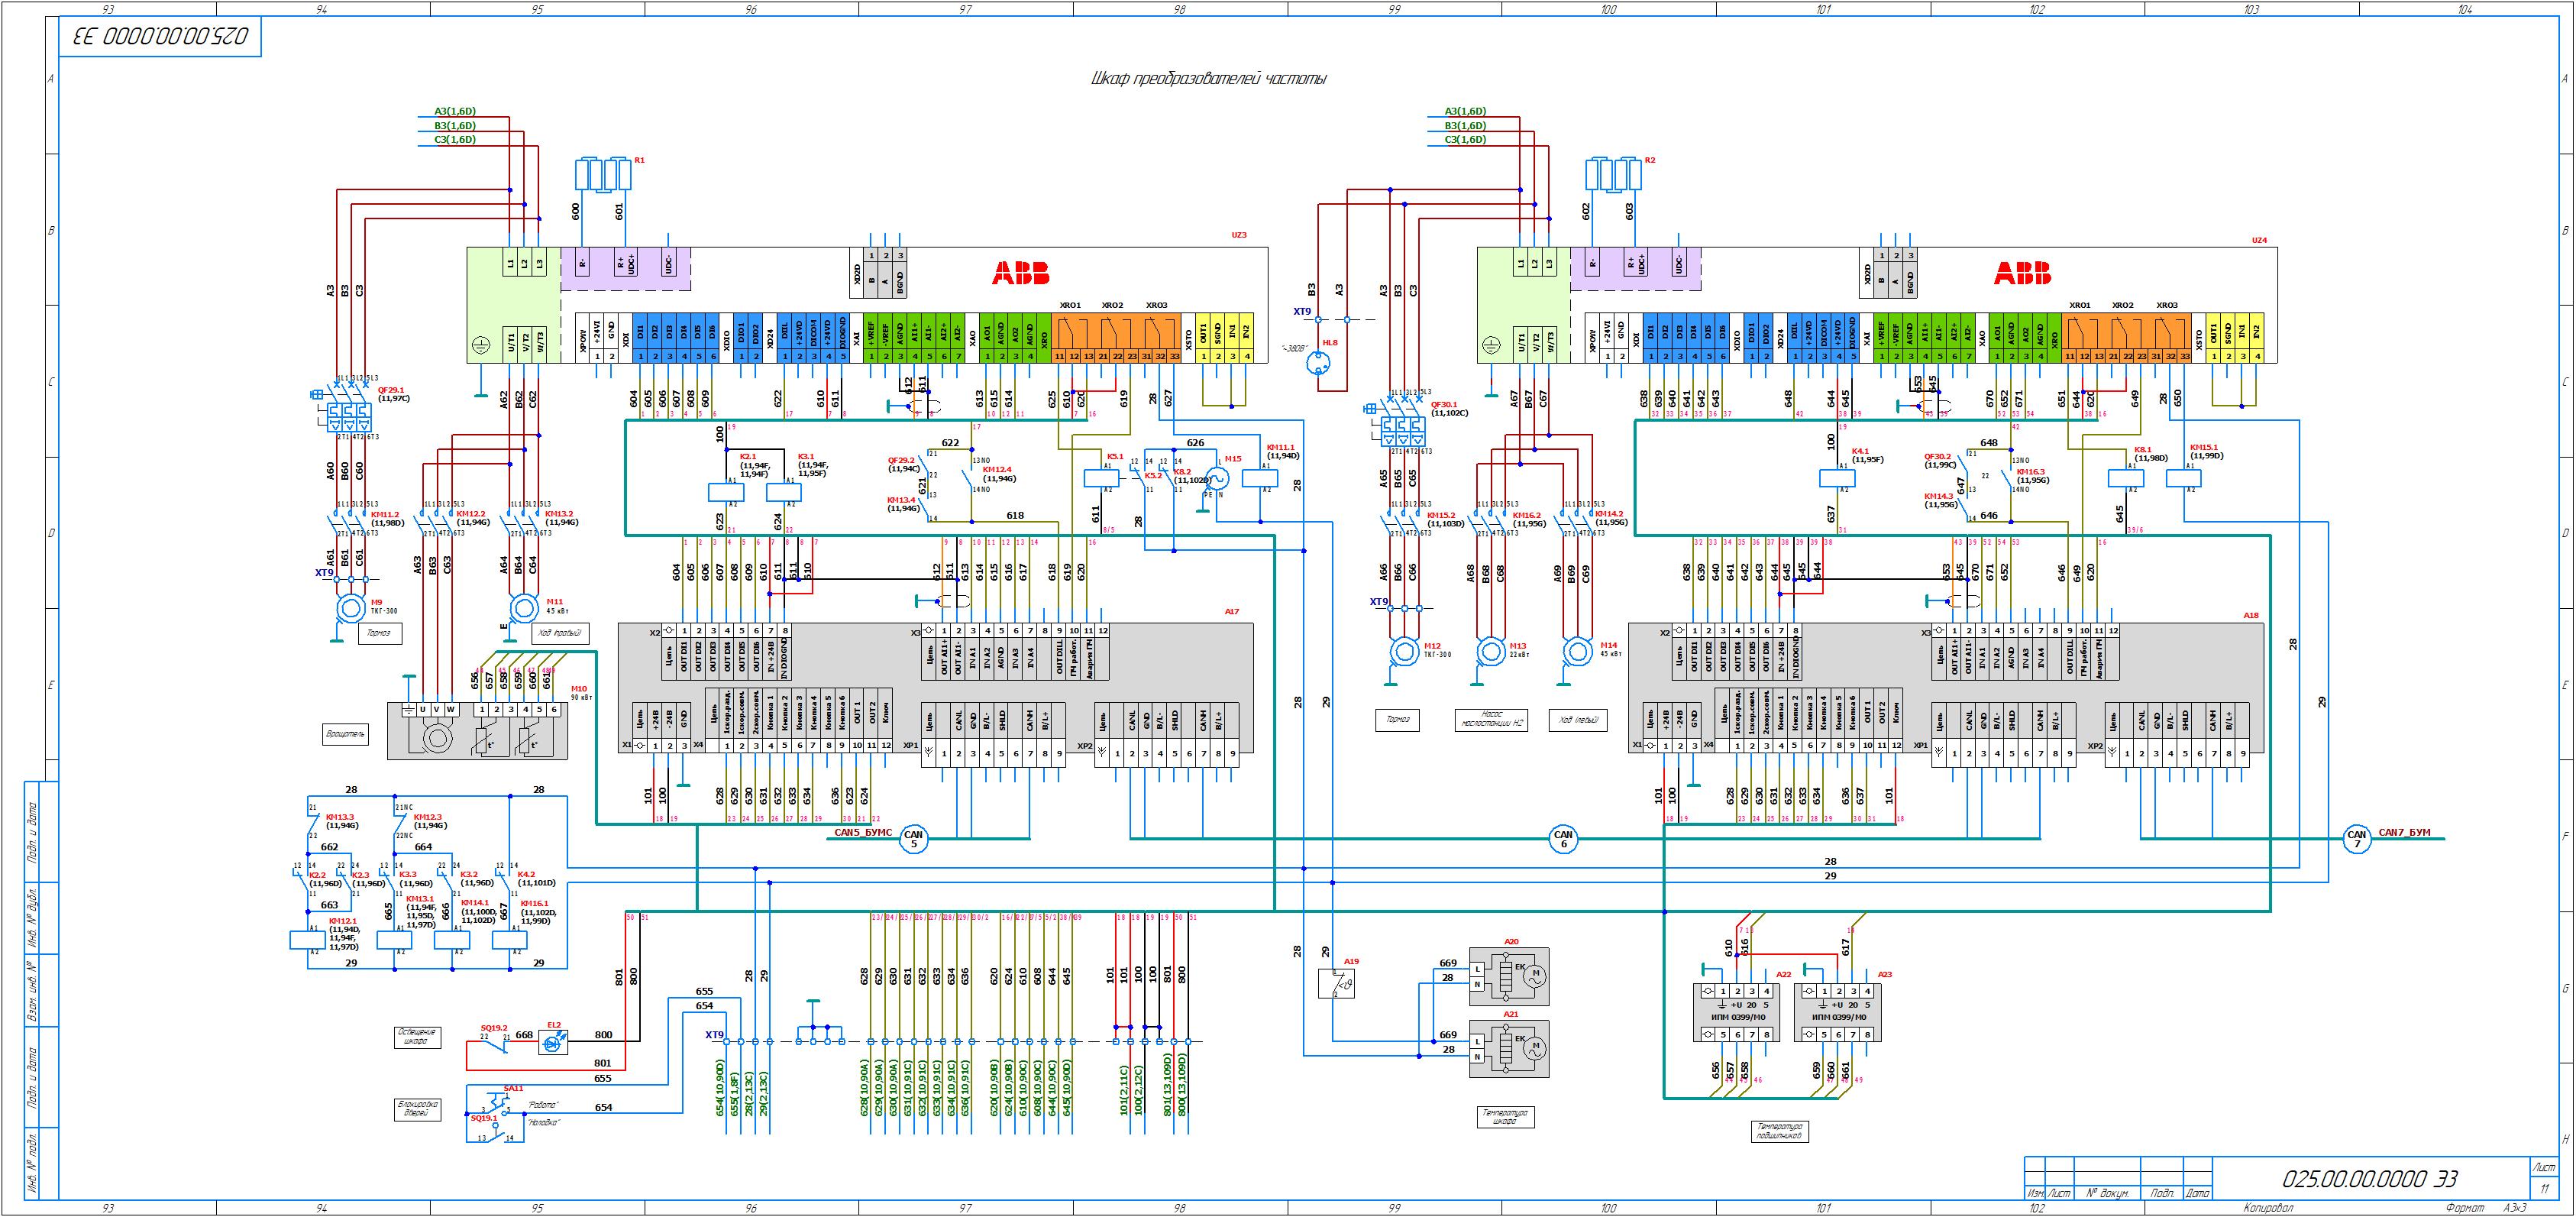Click the ABB logo on drive UZ3
This screenshot has height=1217, width=2576.
[x=1020, y=273]
